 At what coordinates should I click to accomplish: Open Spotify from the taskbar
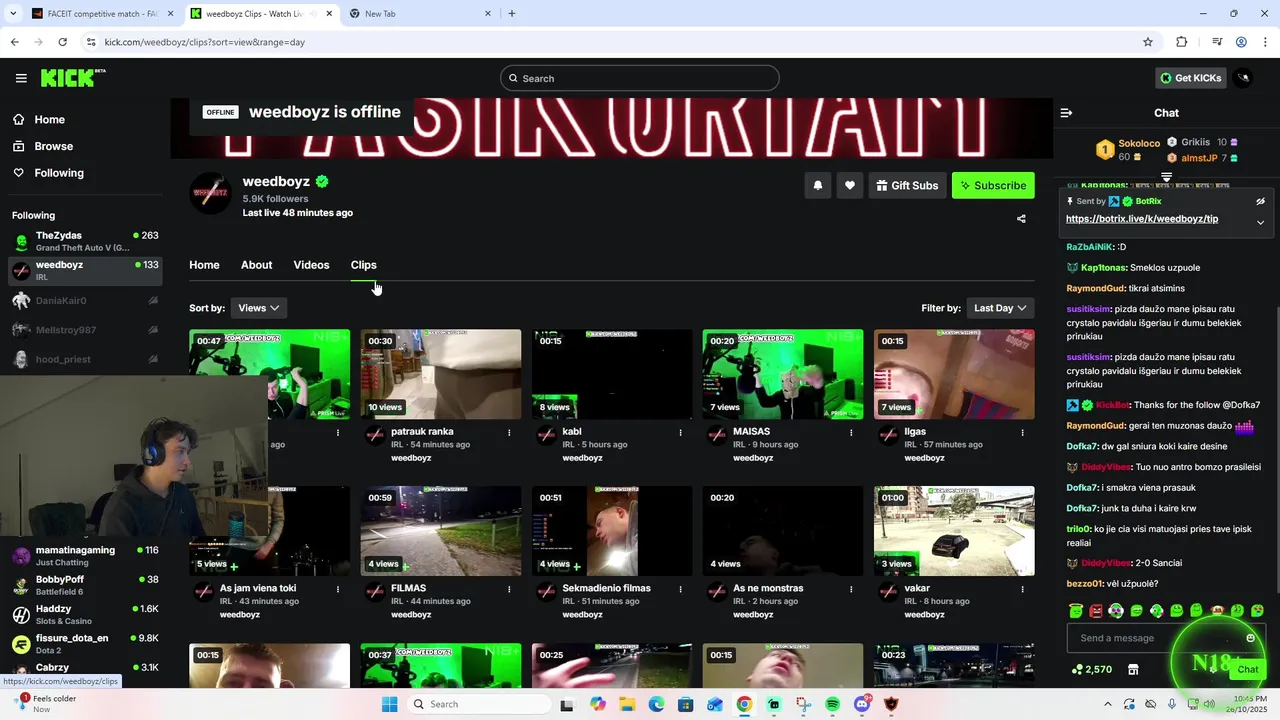(833, 704)
